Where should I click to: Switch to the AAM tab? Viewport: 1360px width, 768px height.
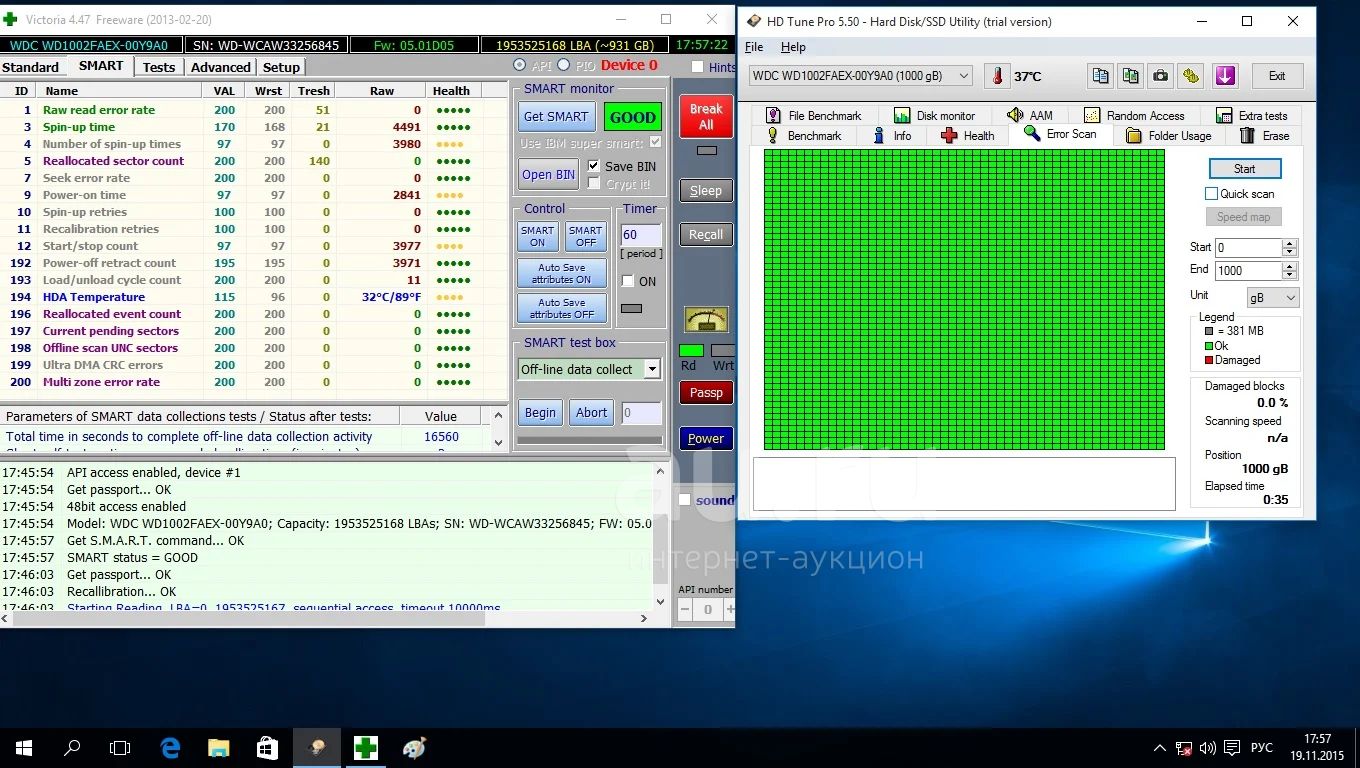coord(1030,115)
